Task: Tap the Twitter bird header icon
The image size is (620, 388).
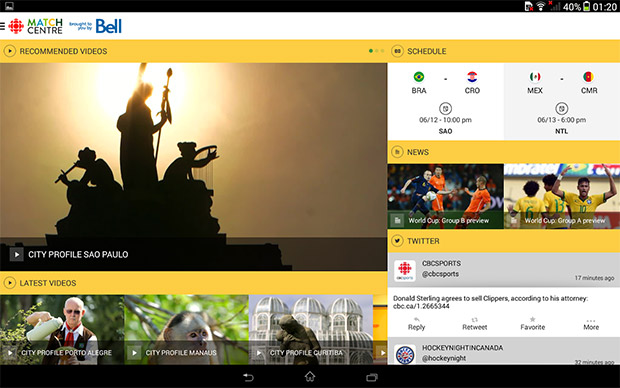Action: 397,241
